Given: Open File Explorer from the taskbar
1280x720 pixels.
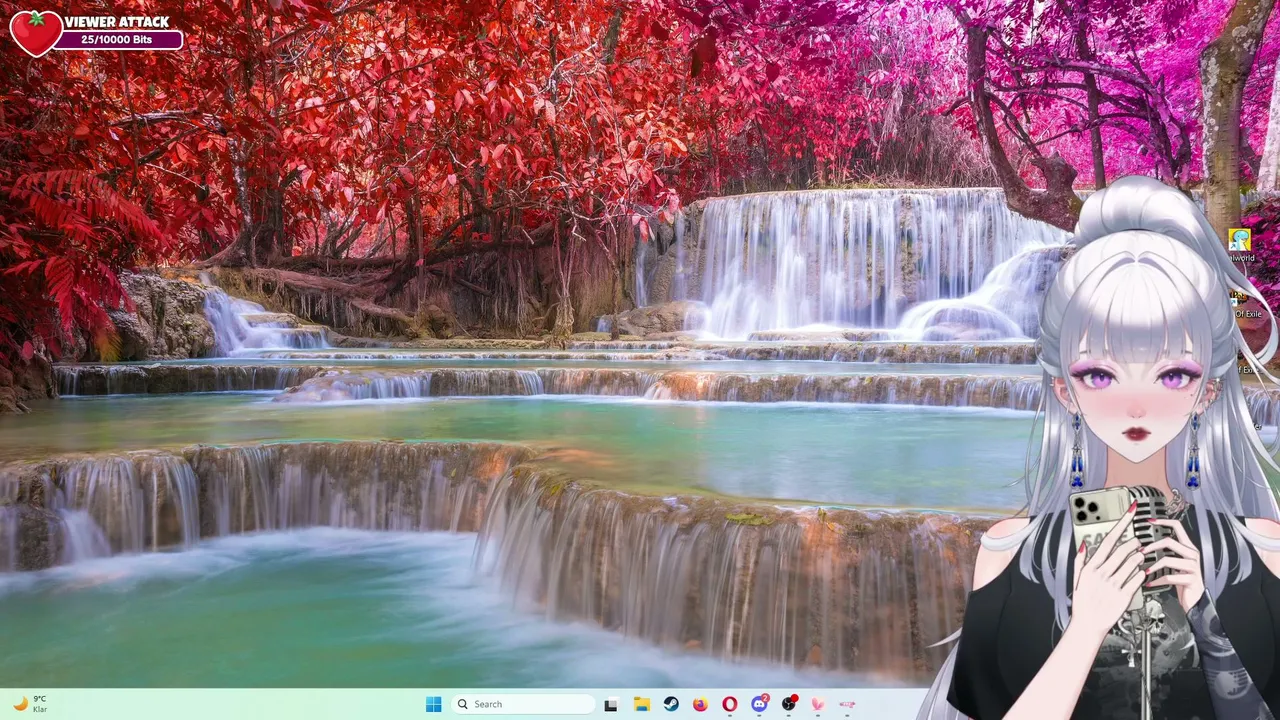Looking at the screenshot, I should pos(641,704).
